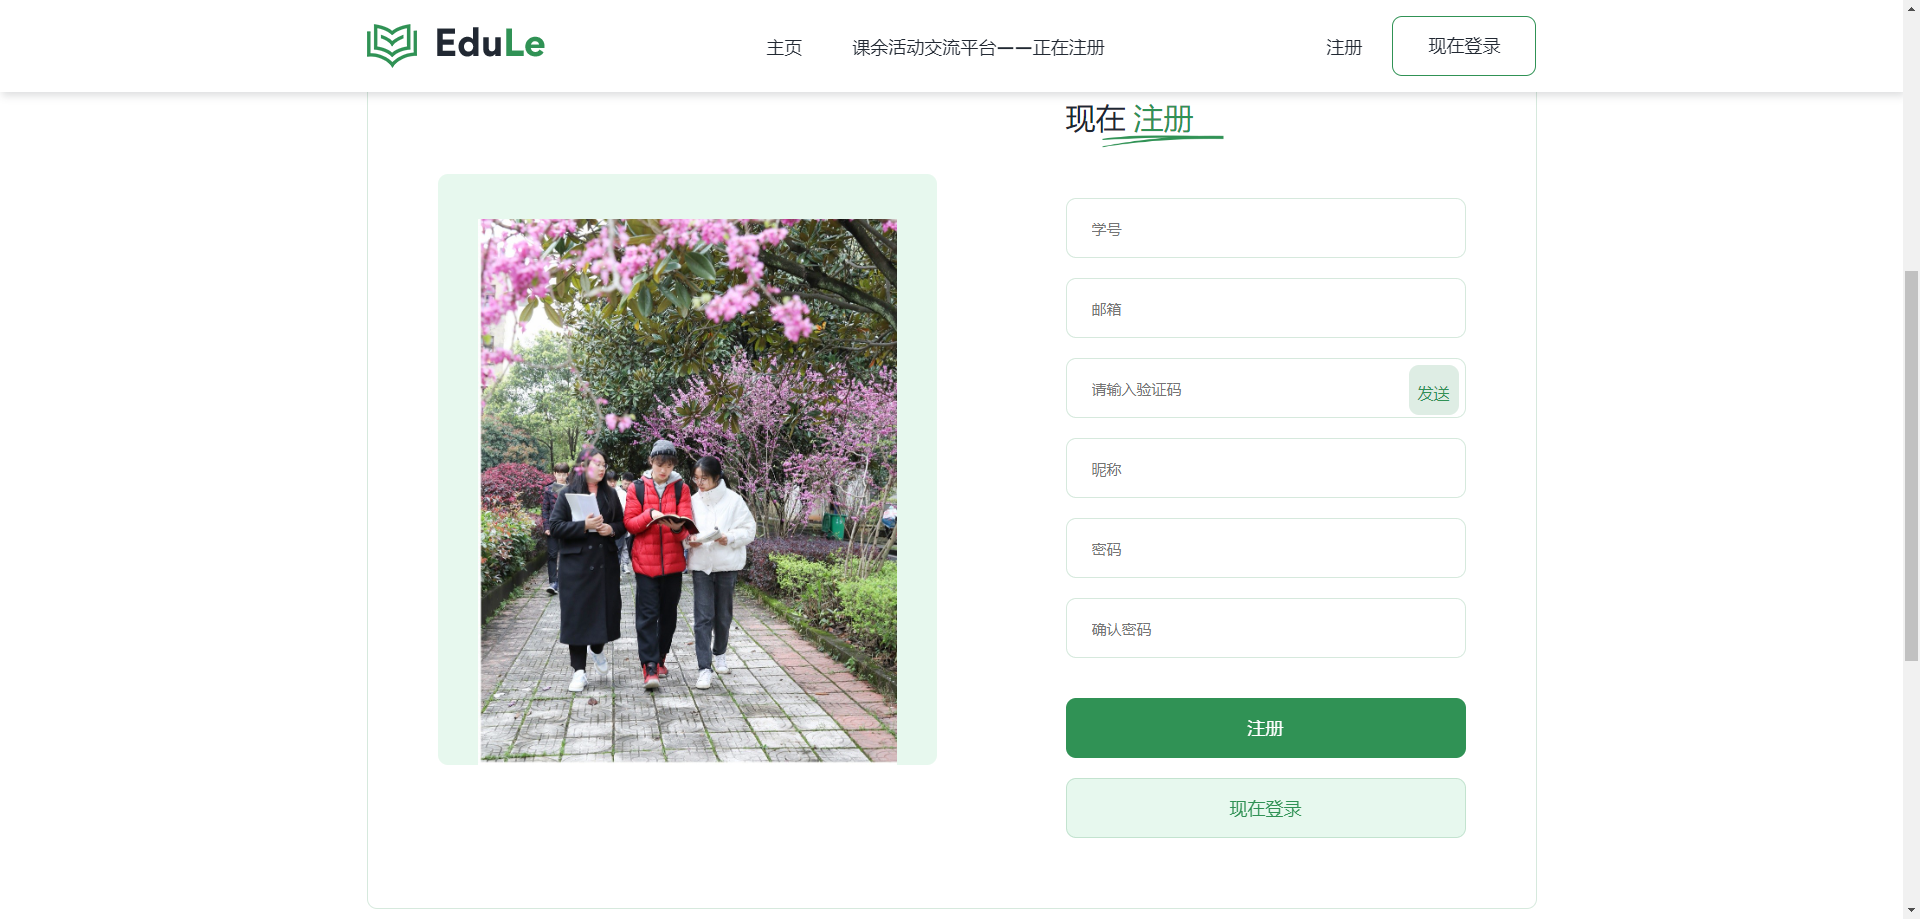Click the EduLe book logo icon
Screen dimensions: 1920x919
[x=392, y=45]
